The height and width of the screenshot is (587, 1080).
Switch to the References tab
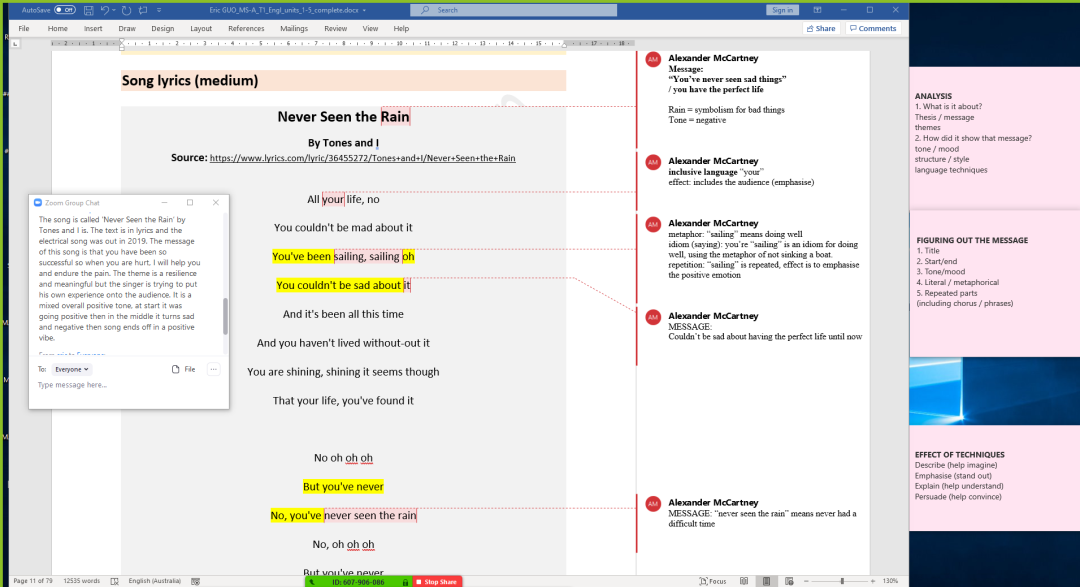[246, 28]
